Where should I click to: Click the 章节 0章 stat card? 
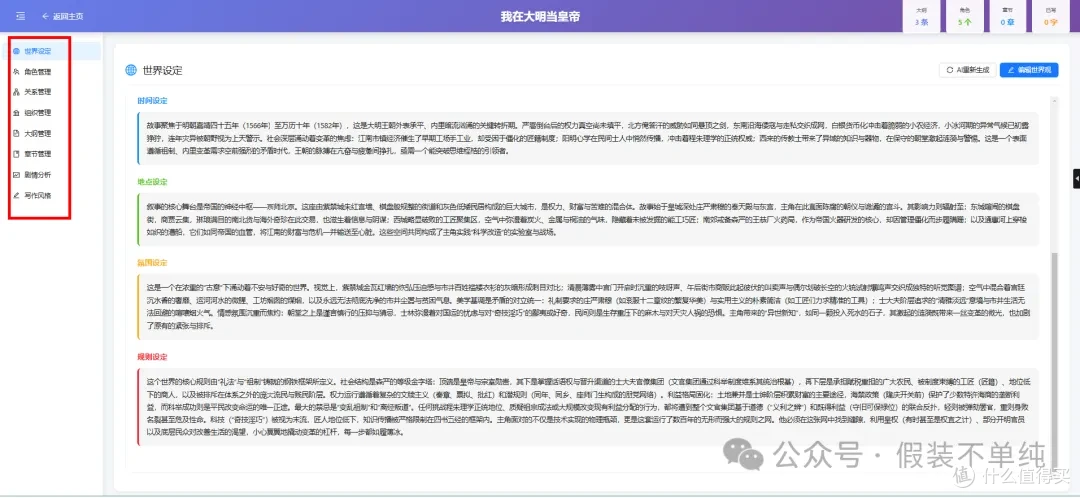point(1007,17)
